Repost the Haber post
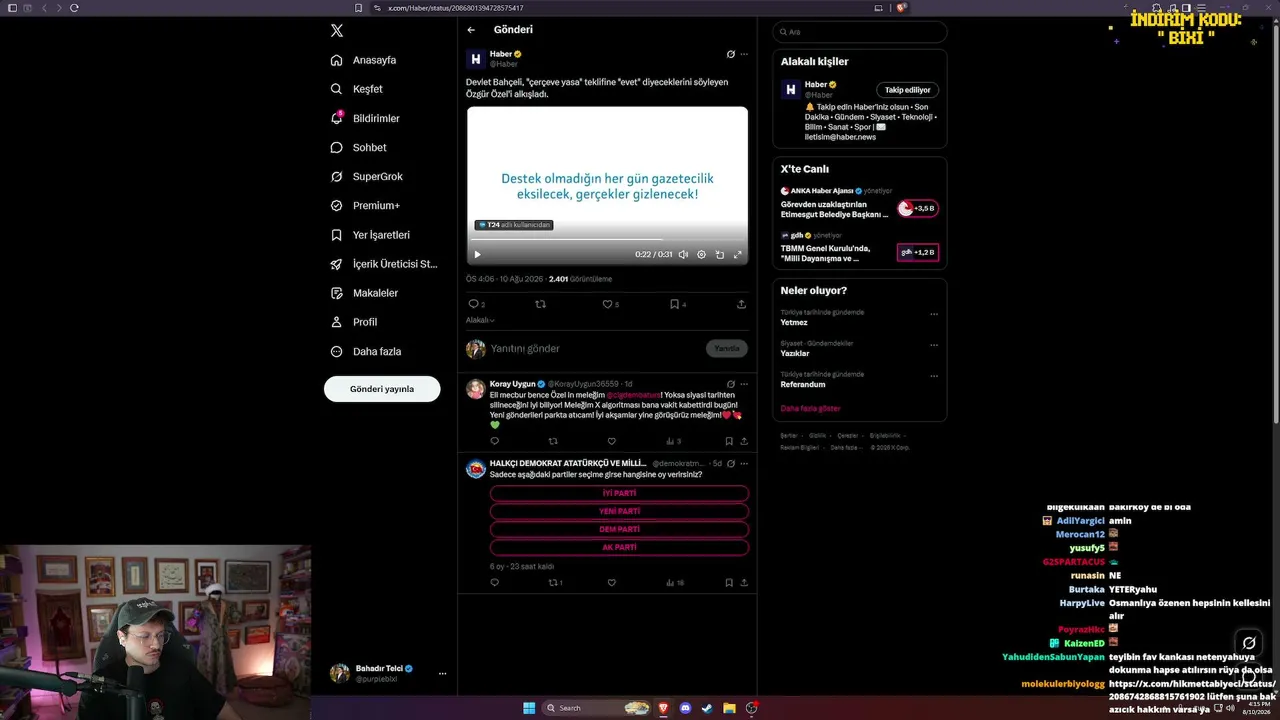 coord(541,304)
